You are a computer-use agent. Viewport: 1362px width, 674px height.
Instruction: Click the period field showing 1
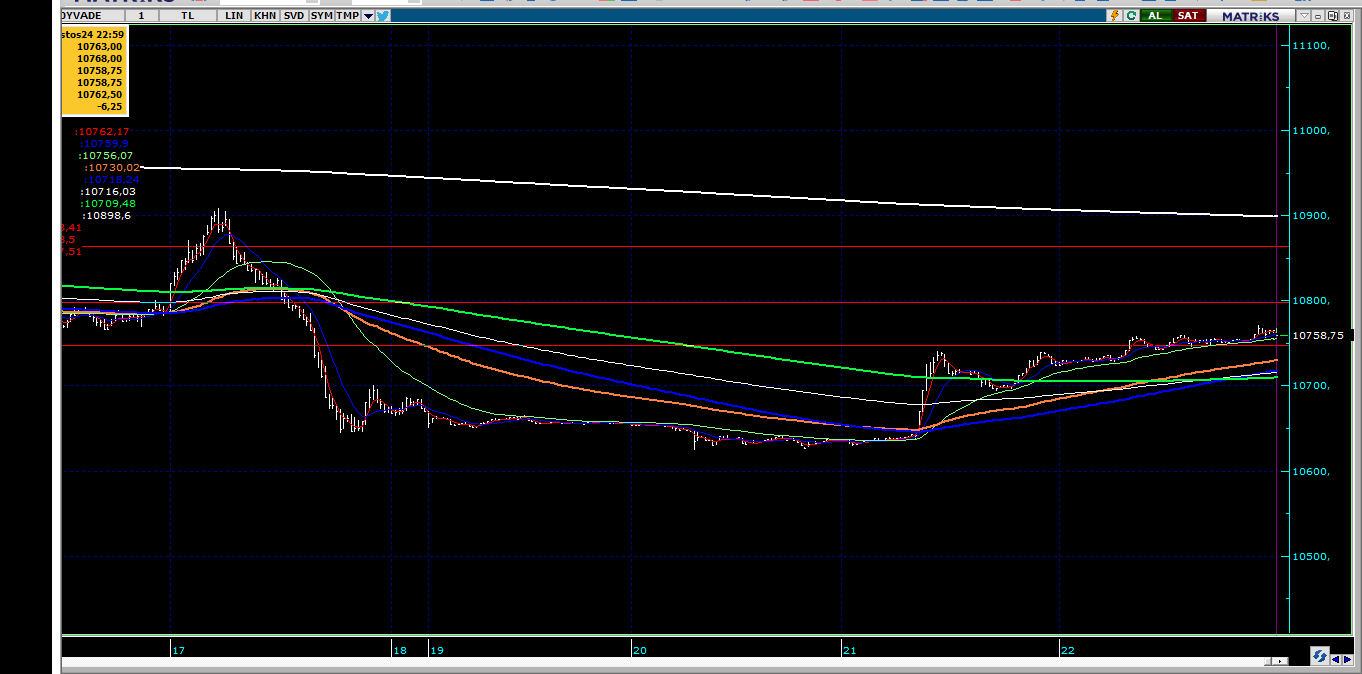point(141,16)
